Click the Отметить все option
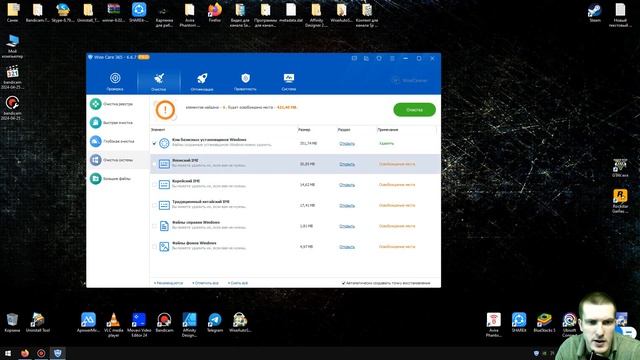Viewport: 640px width, 360px height. (206, 283)
